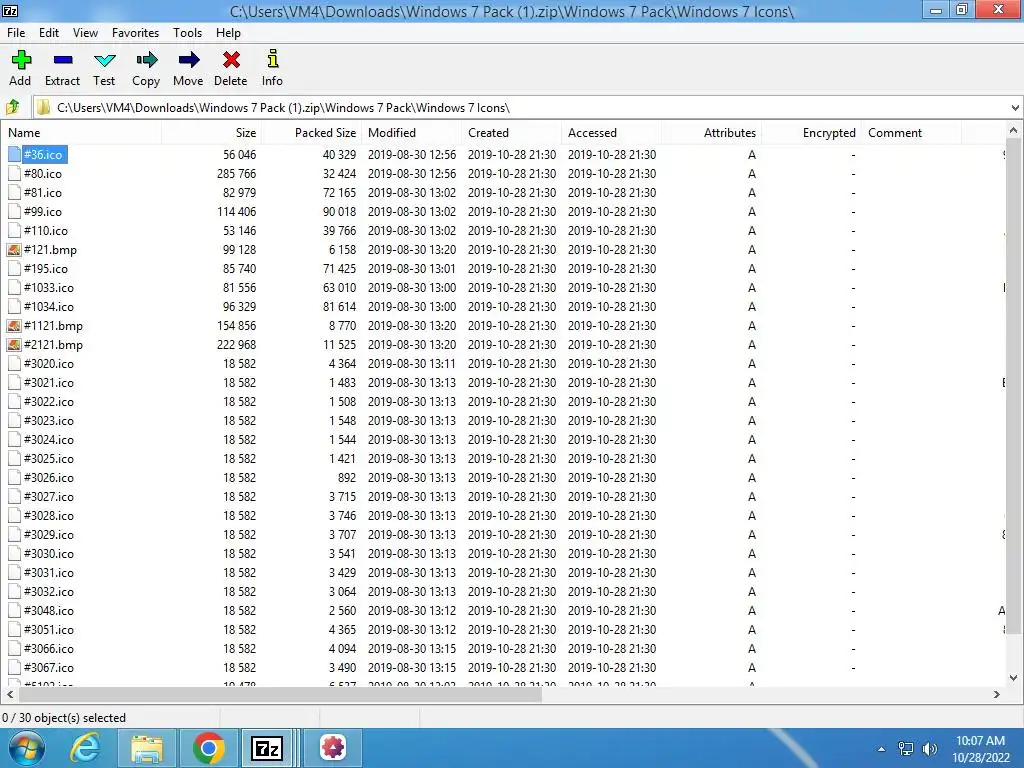Sort by the Created column header
Screen dimensions: 1024x768
click(x=511, y=133)
